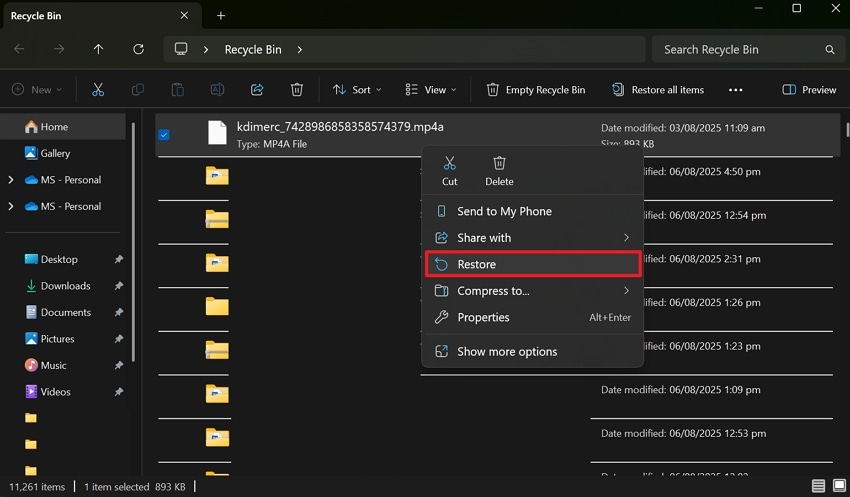Unpin Documents from the sidebar

[x=119, y=312]
